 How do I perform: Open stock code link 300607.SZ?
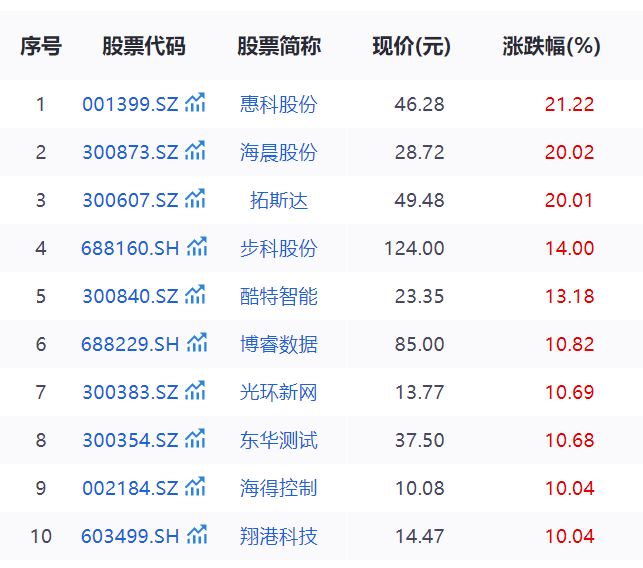pyautogui.click(x=130, y=200)
